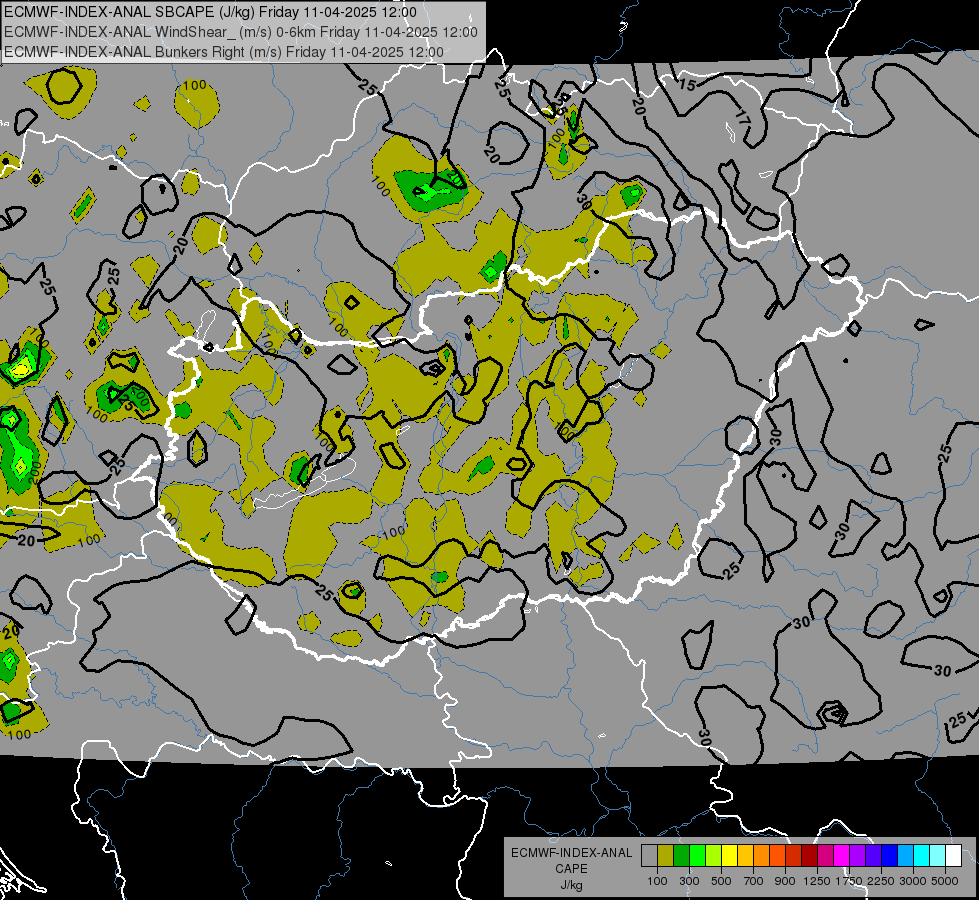Click the pure blue legend swatch
This screenshot has height=900, width=979.
click(890, 856)
